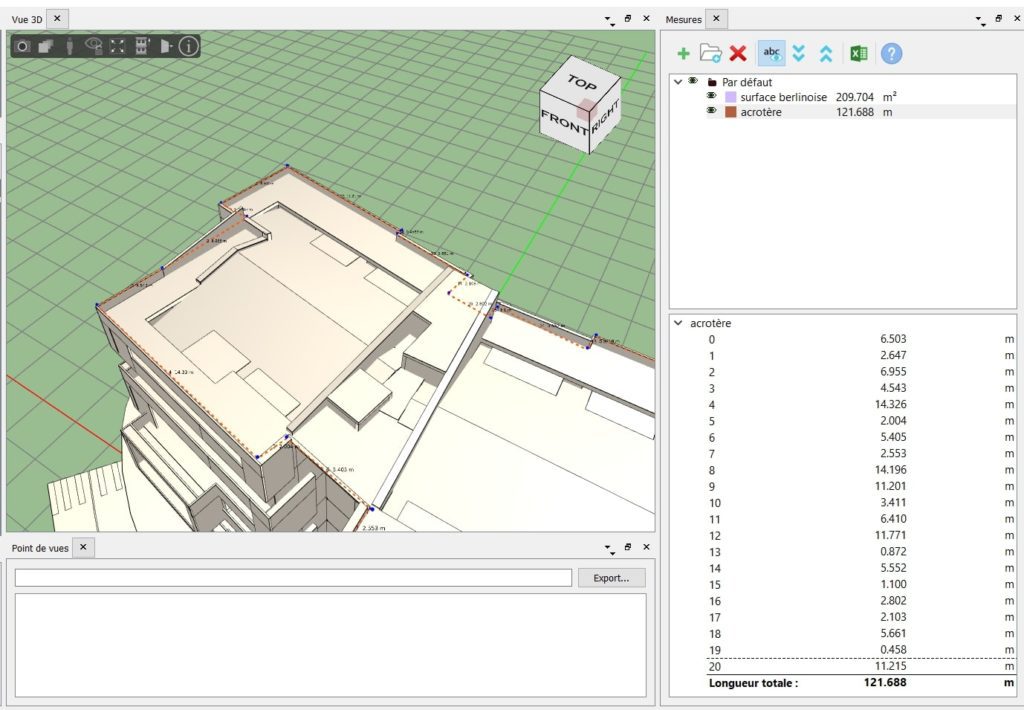Viewport: 1024px width, 710px height.
Task: Collapse all with double up chevrons
Action: point(825,54)
